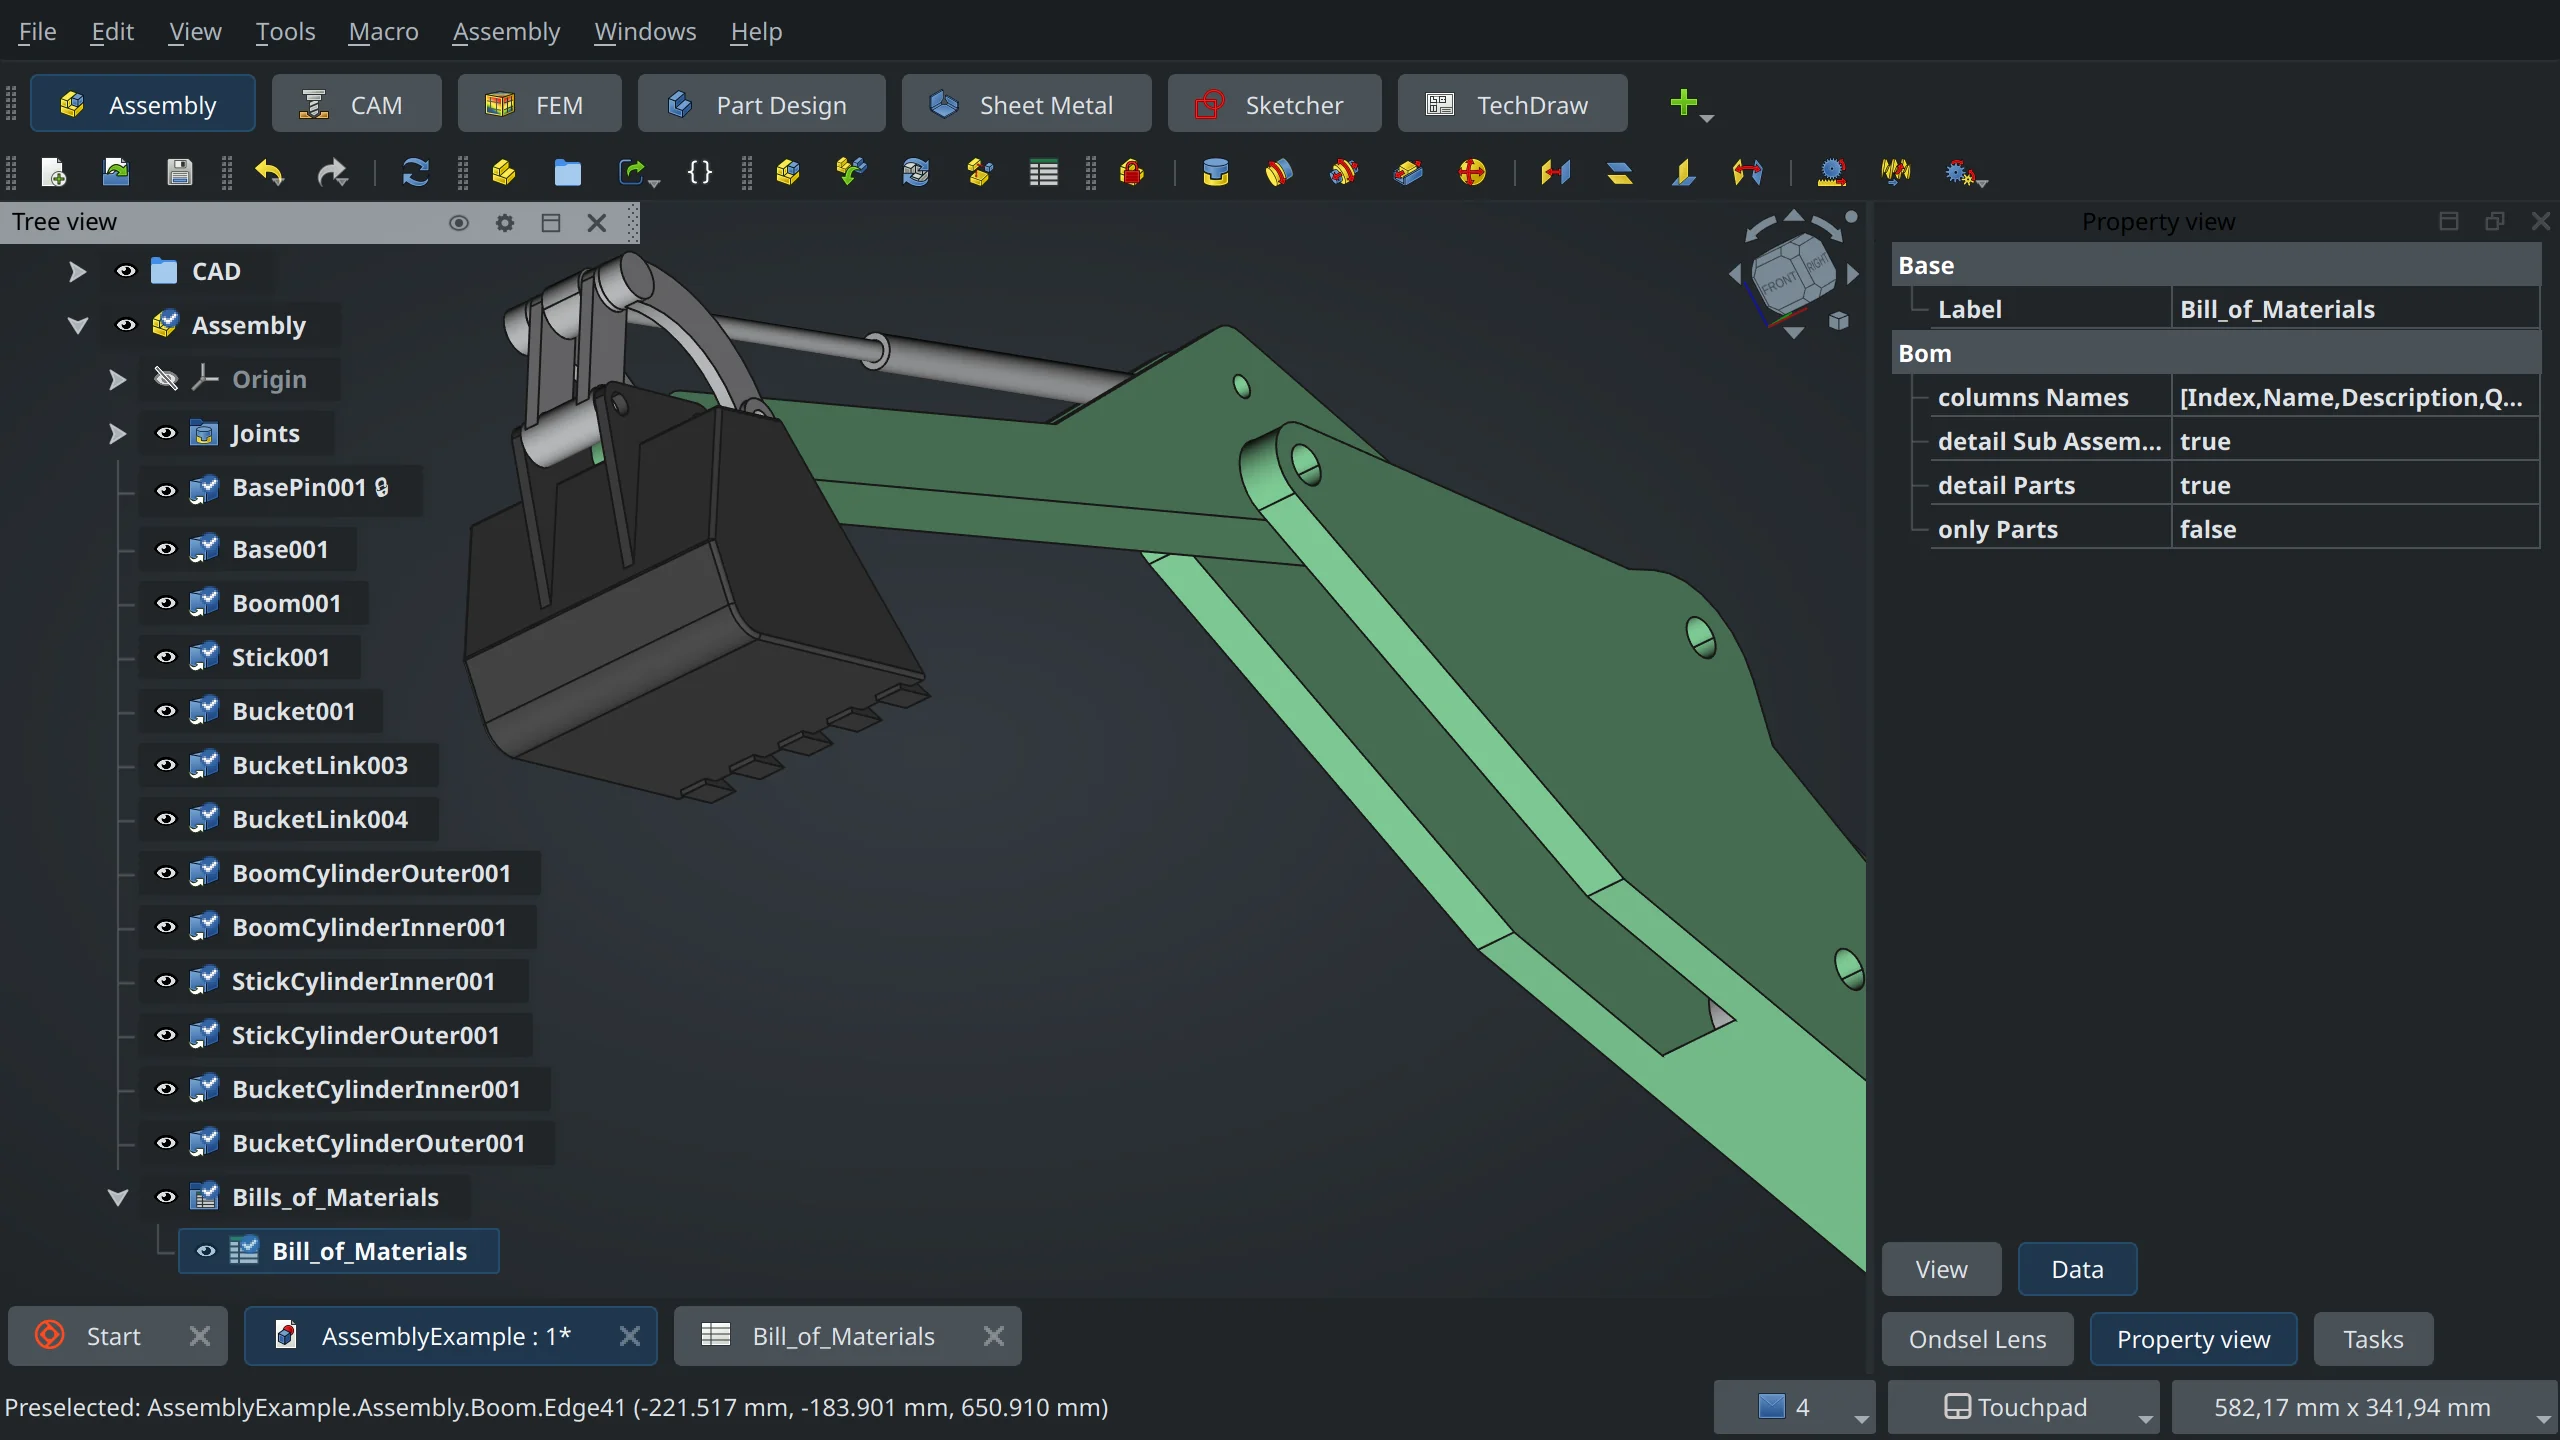Open the TechDraw workbench

(1507, 102)
